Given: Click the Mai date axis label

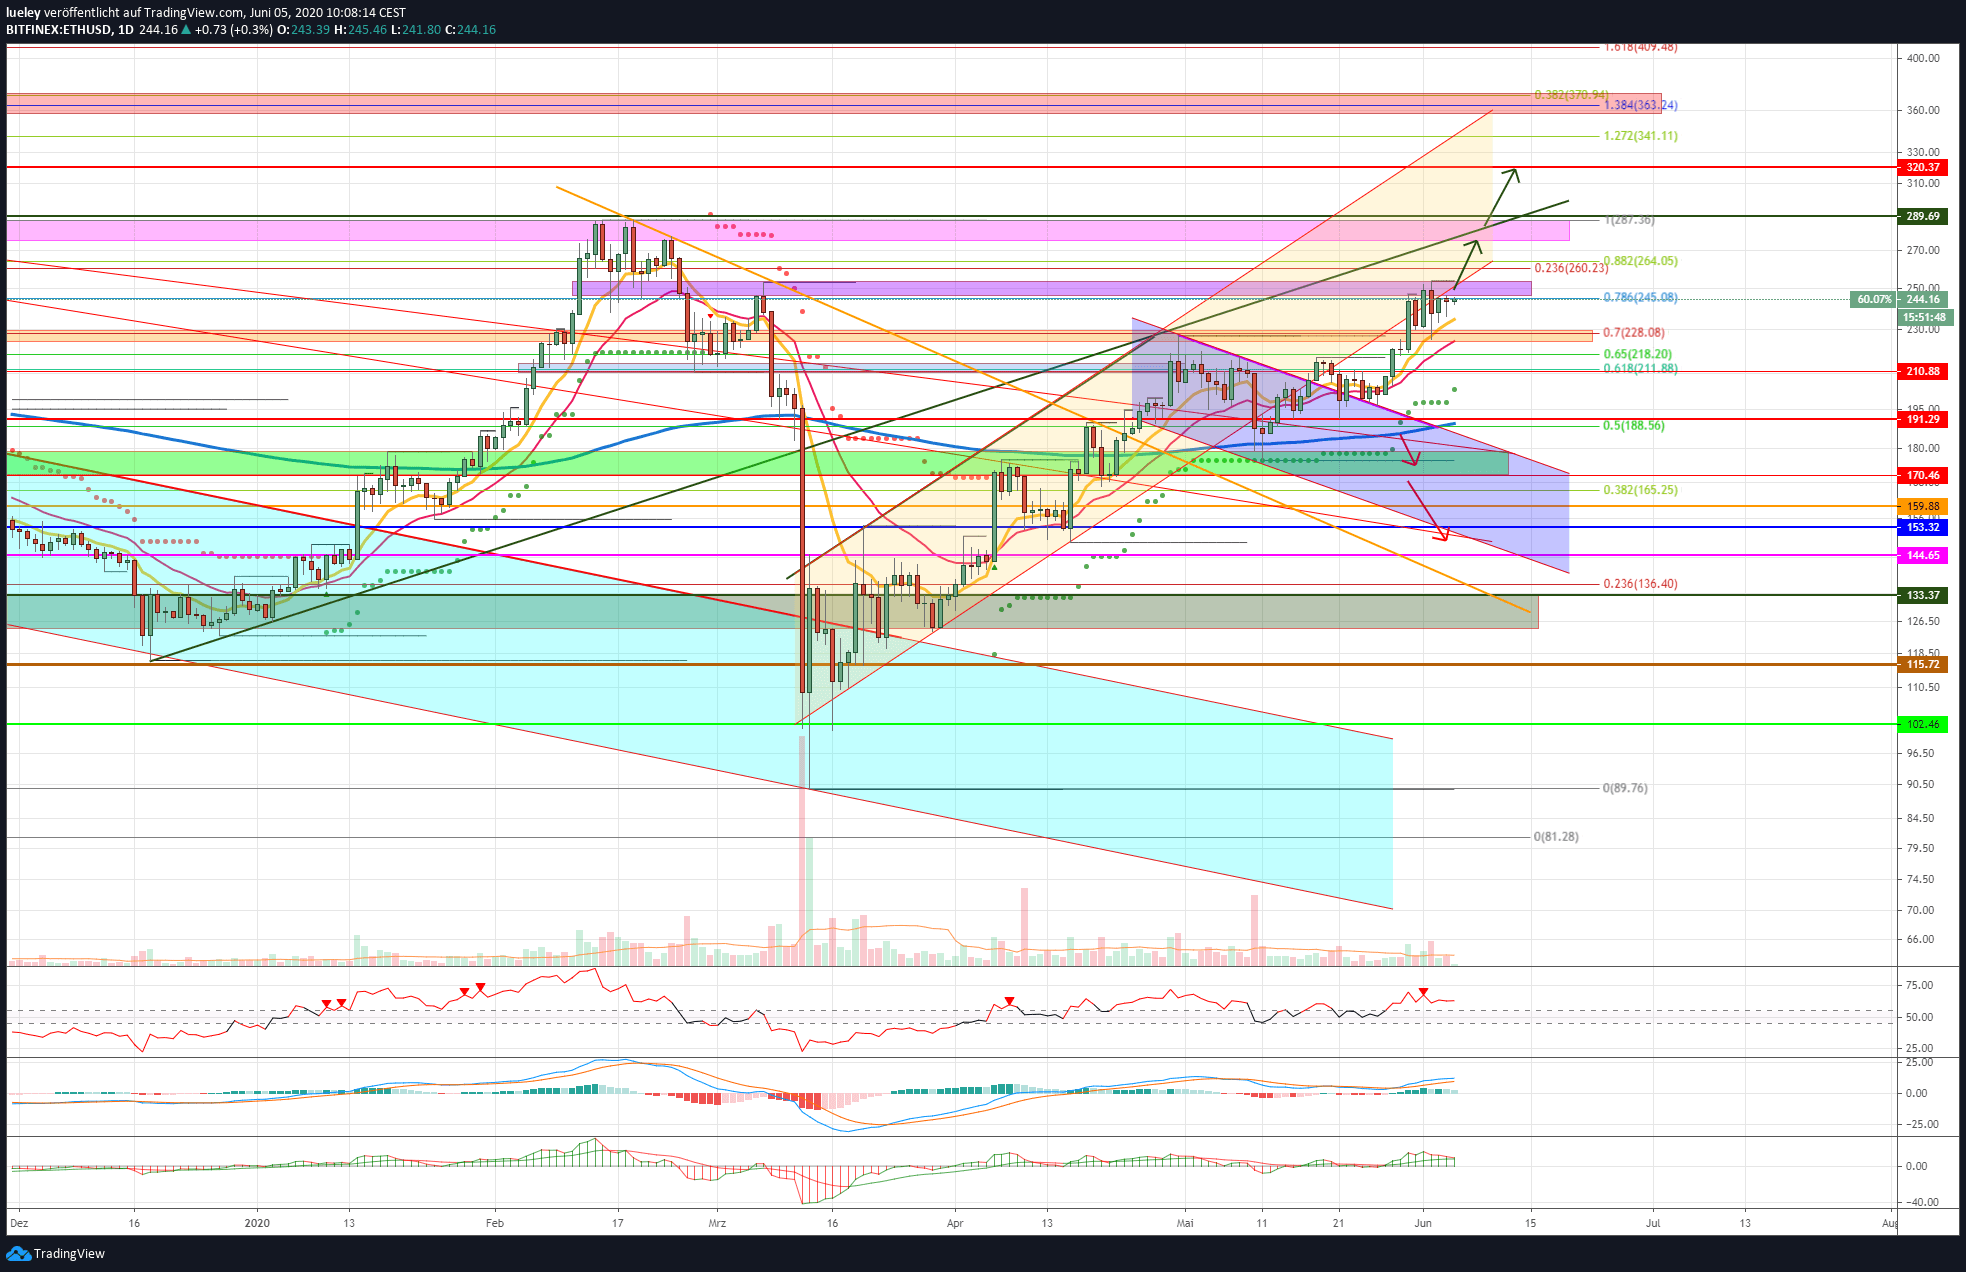Looking at the screenshot, I should 1185,1223.
